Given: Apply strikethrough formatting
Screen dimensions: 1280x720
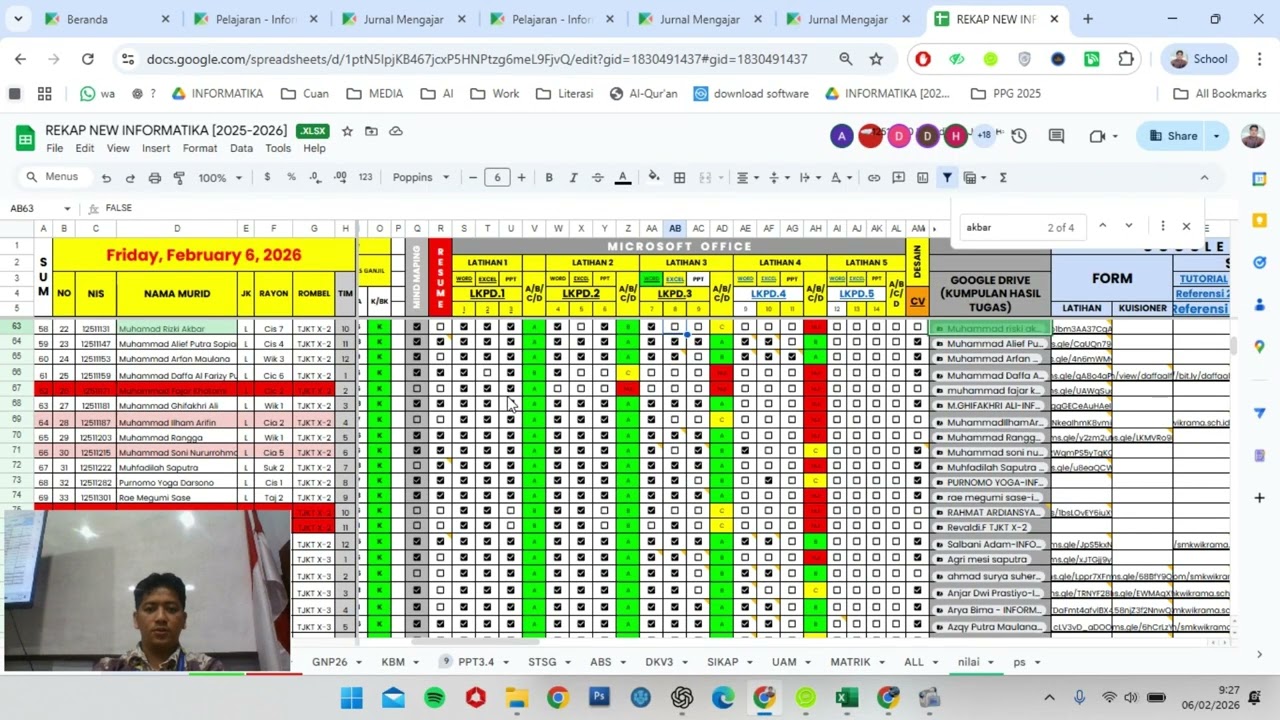Looking at the screenshot, I should (598, 178).
